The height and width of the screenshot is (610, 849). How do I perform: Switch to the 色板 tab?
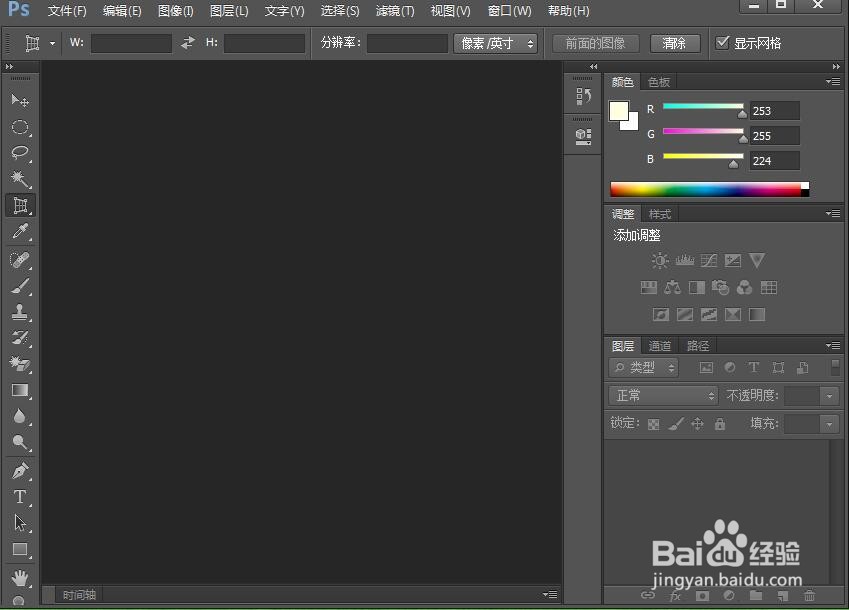point(659,82)
